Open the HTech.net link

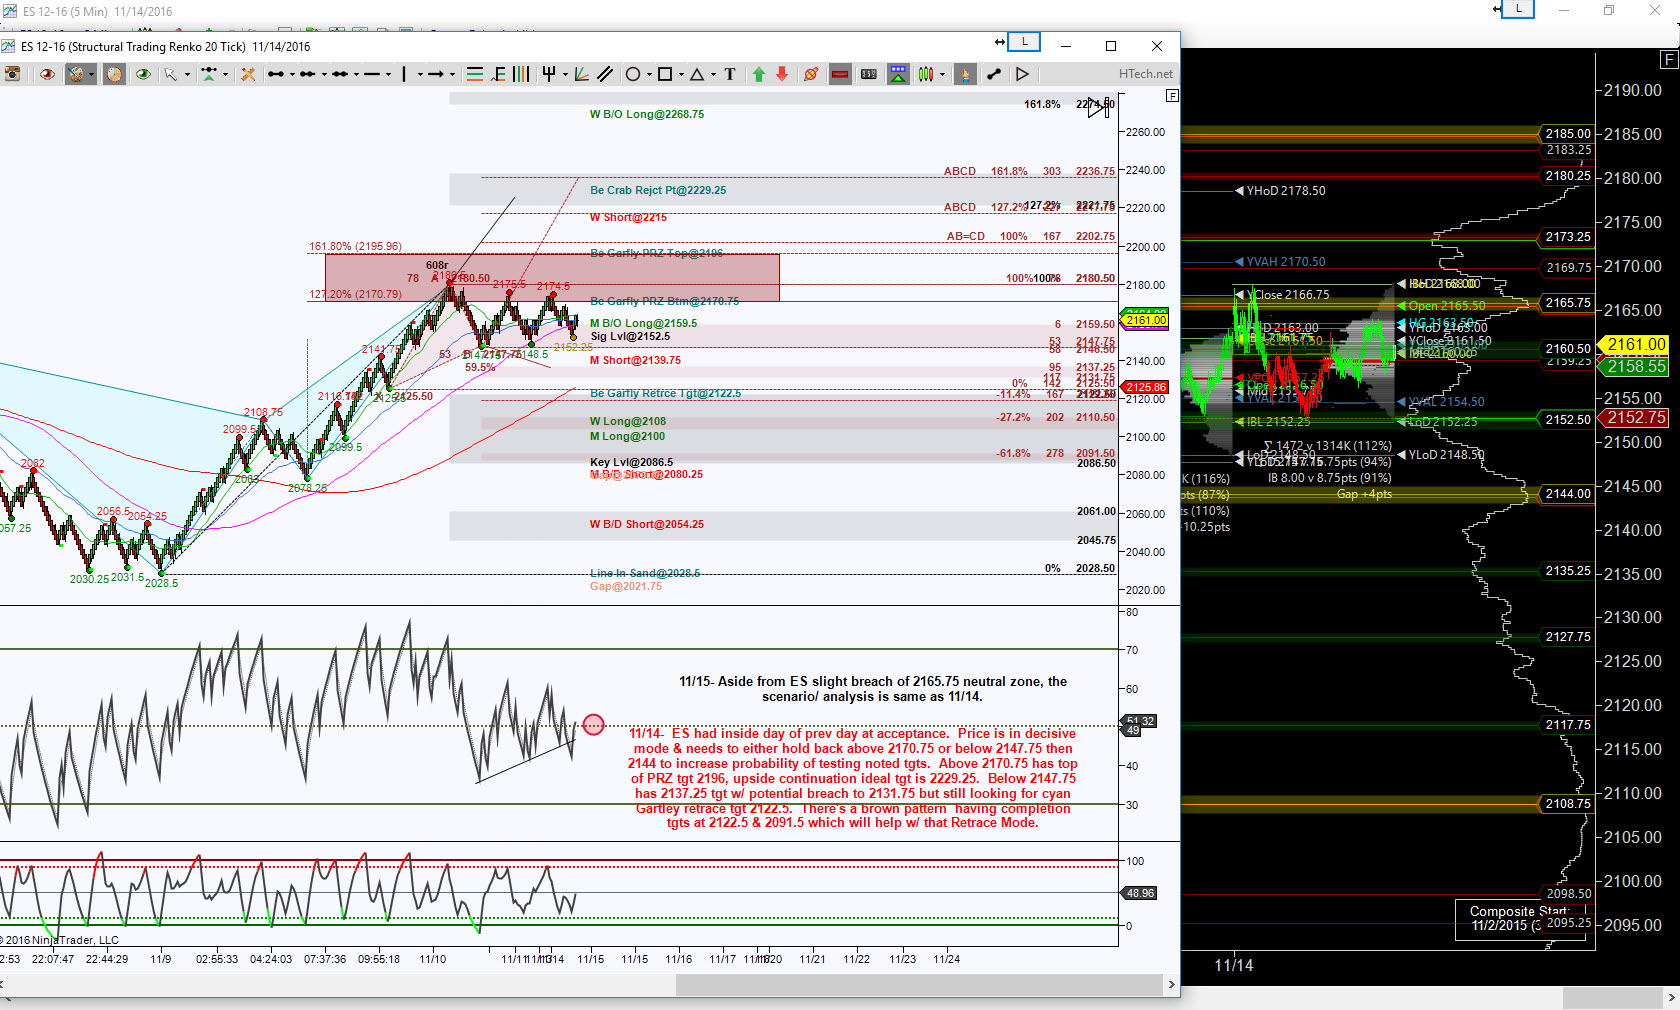(1145, 74)
